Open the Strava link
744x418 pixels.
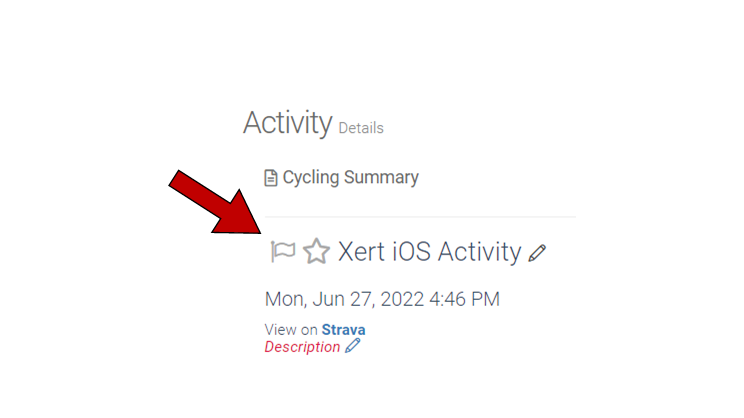pos(343,329)
